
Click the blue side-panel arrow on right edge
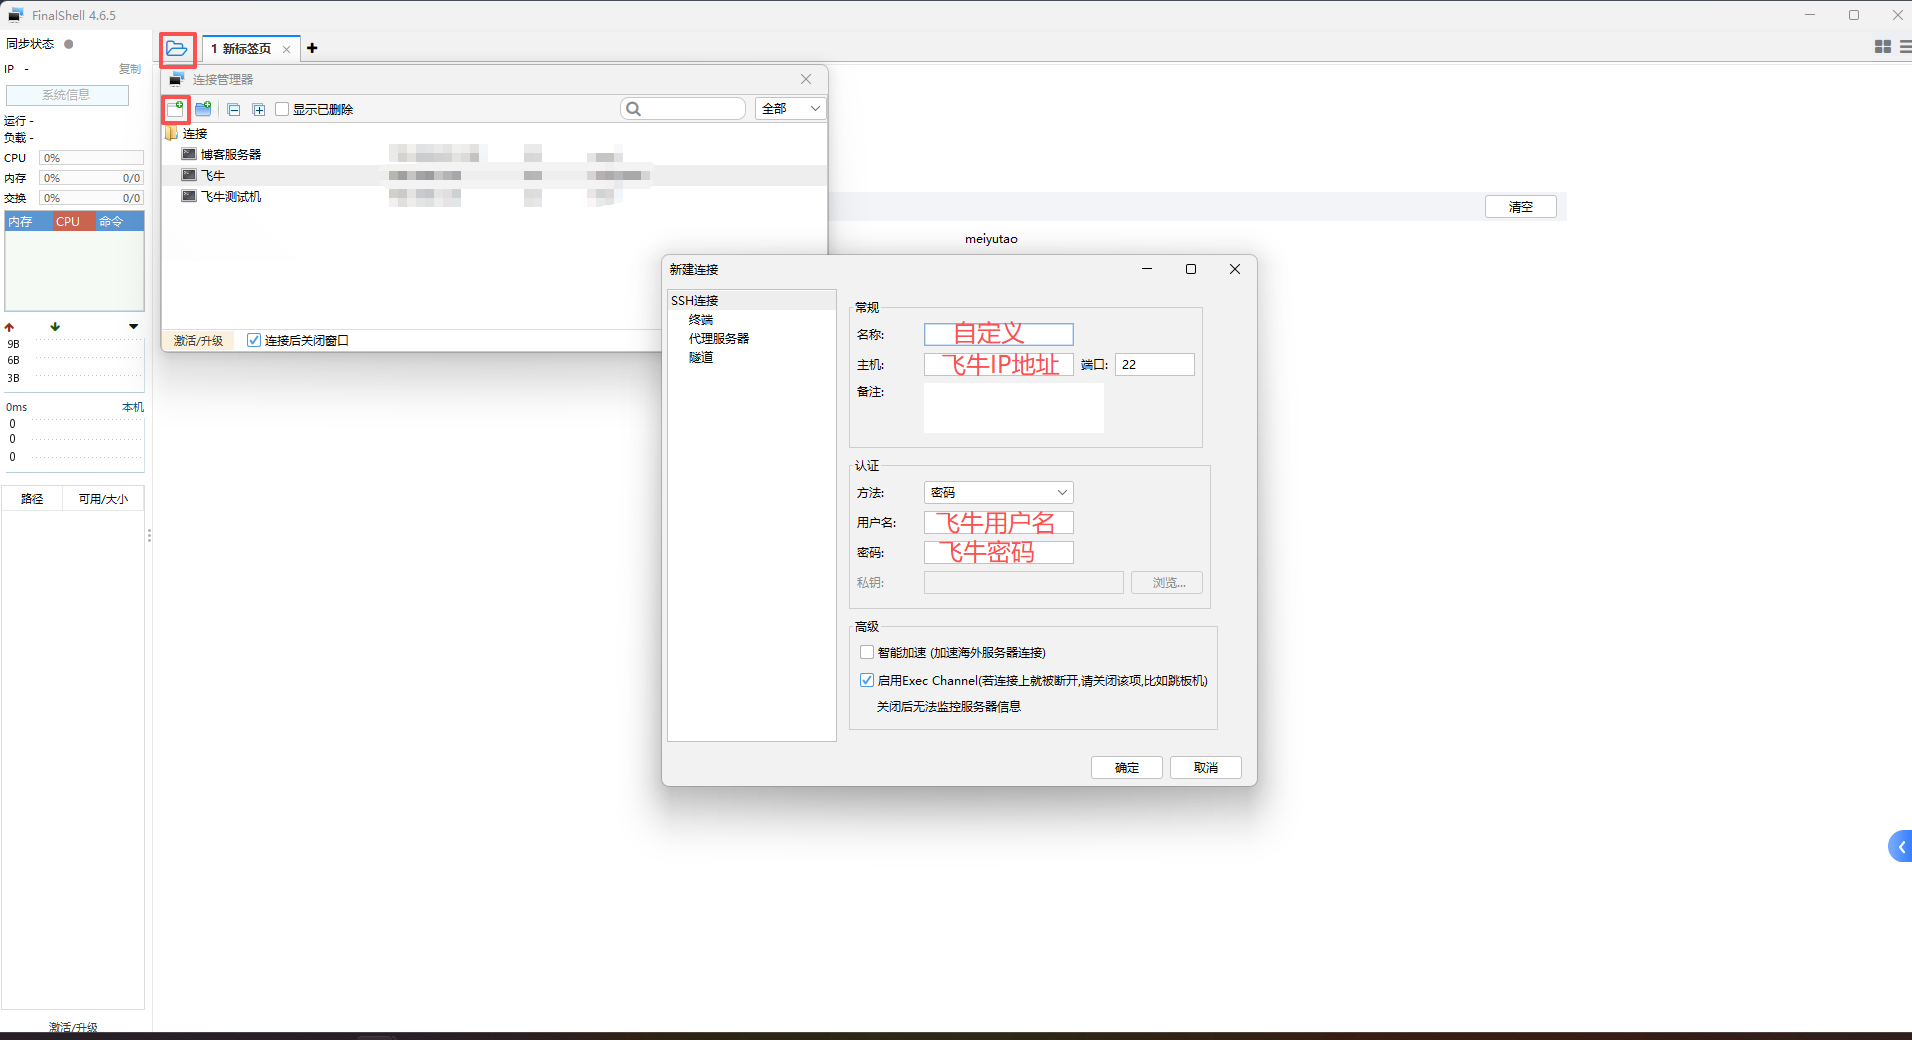[x=1900, y=846]
